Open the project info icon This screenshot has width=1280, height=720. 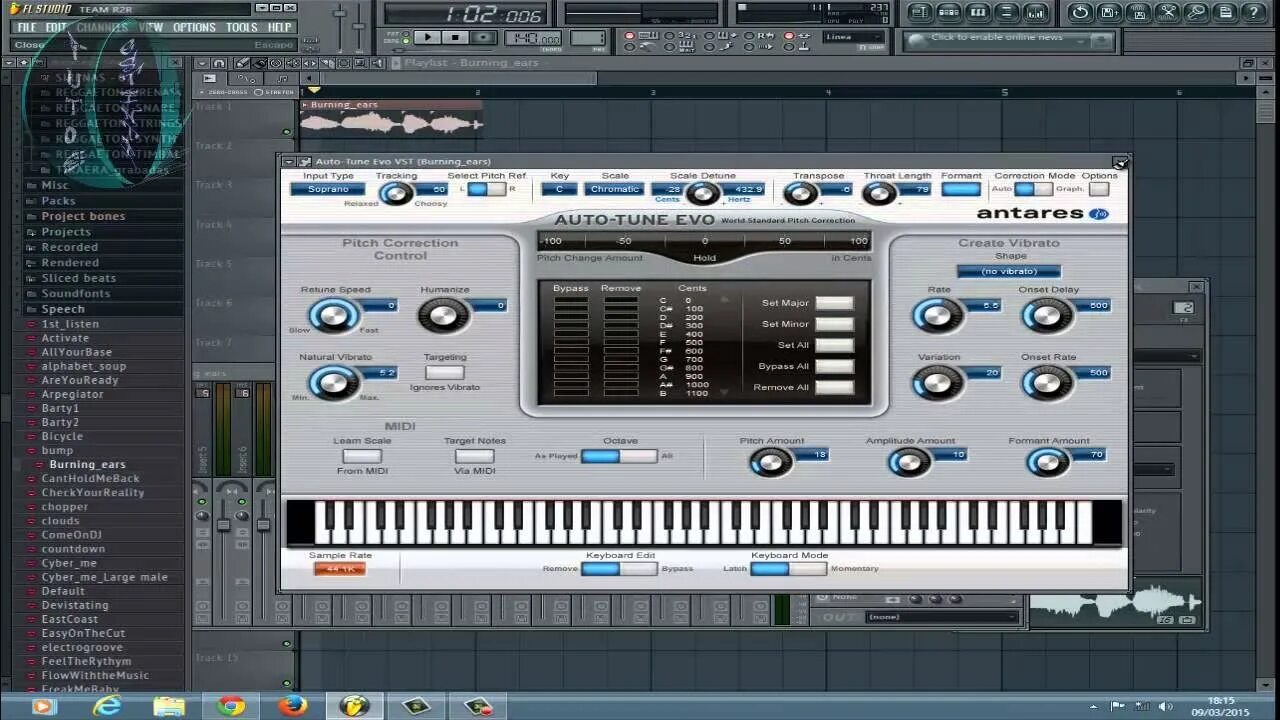(1225, 13)
